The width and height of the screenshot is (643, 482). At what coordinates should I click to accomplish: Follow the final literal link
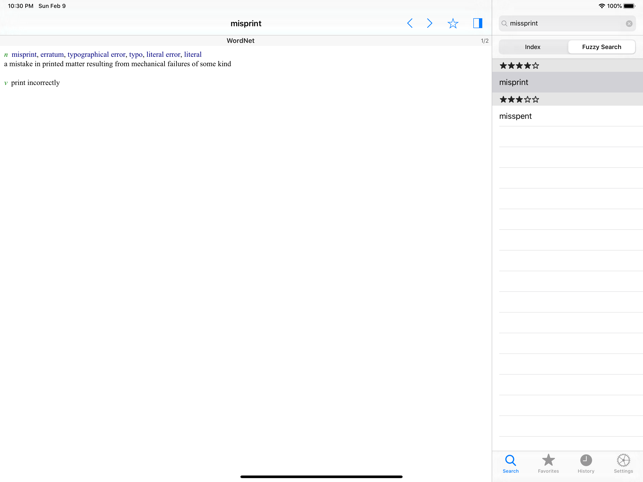193,55
